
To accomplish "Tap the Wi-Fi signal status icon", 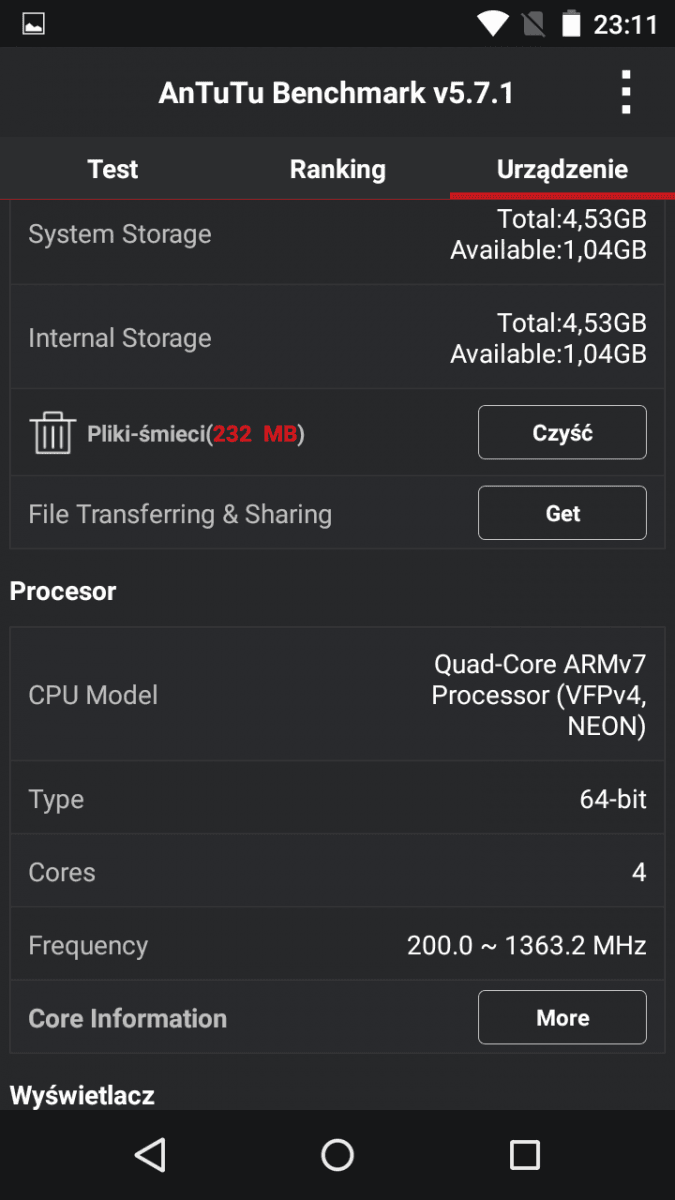I will point(492,23).
